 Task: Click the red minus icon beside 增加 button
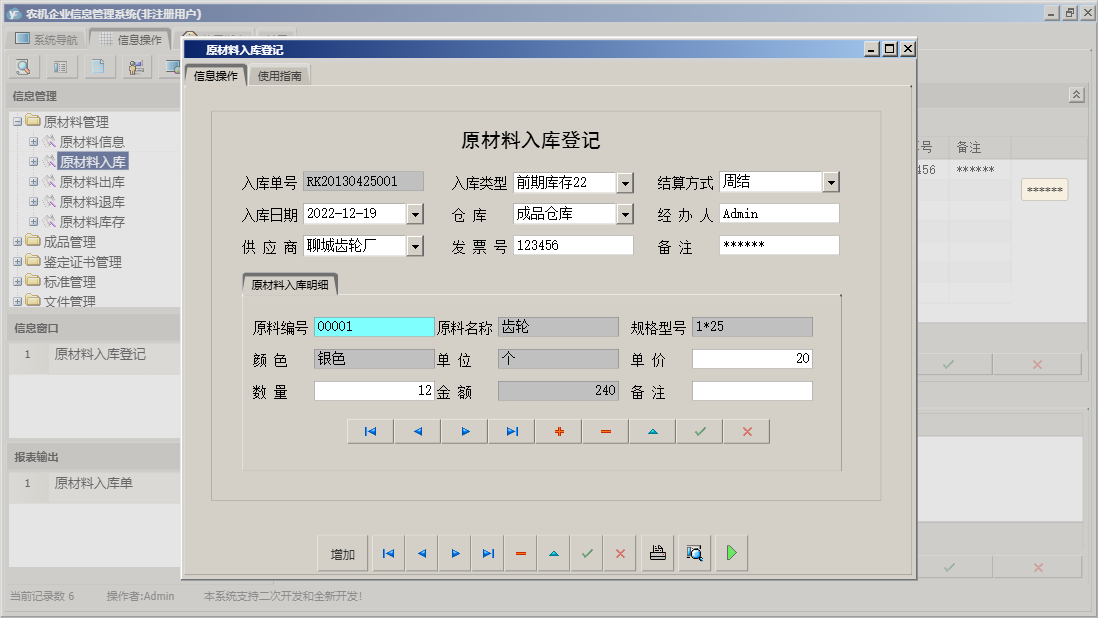(521, 553)
